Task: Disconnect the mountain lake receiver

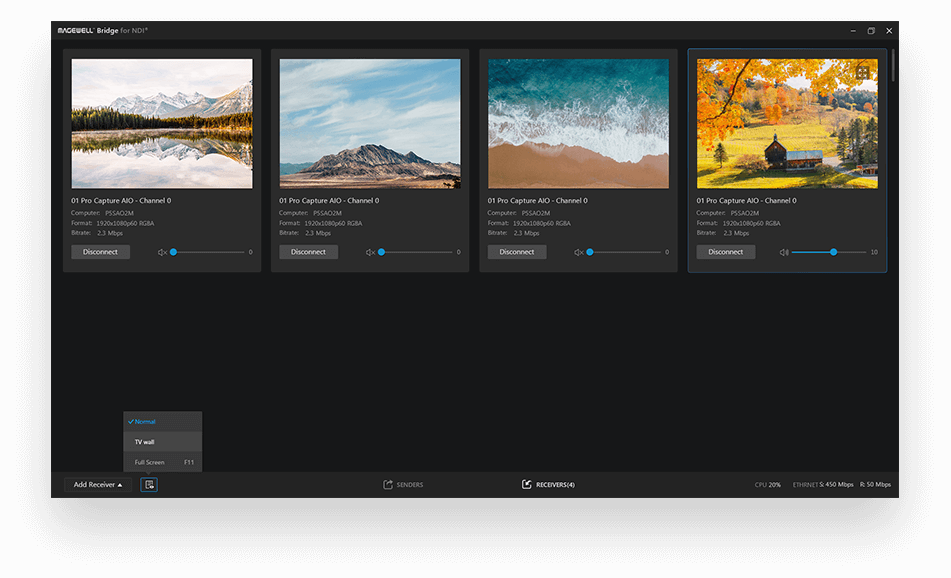Action: point(101,252)
